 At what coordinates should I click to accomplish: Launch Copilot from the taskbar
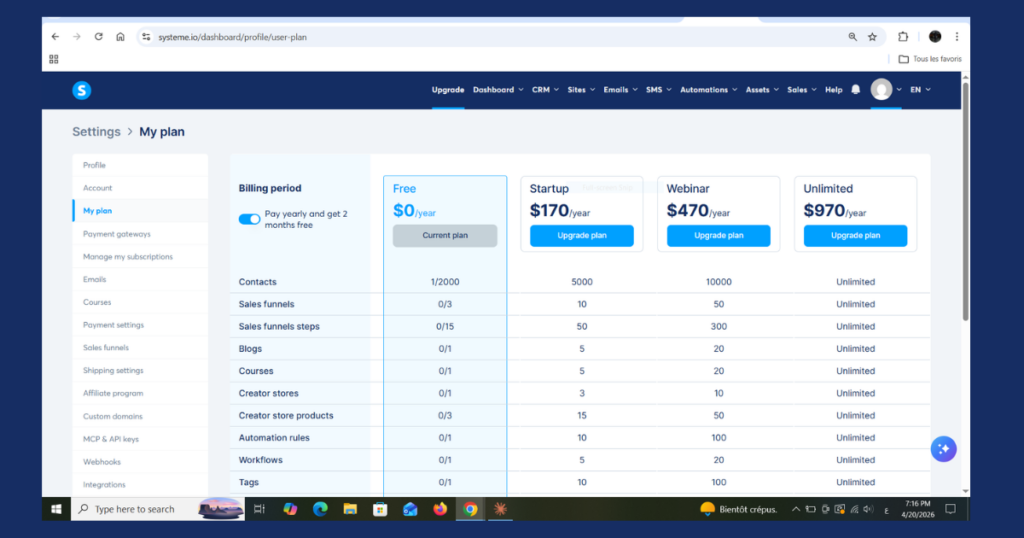(290, 509)
